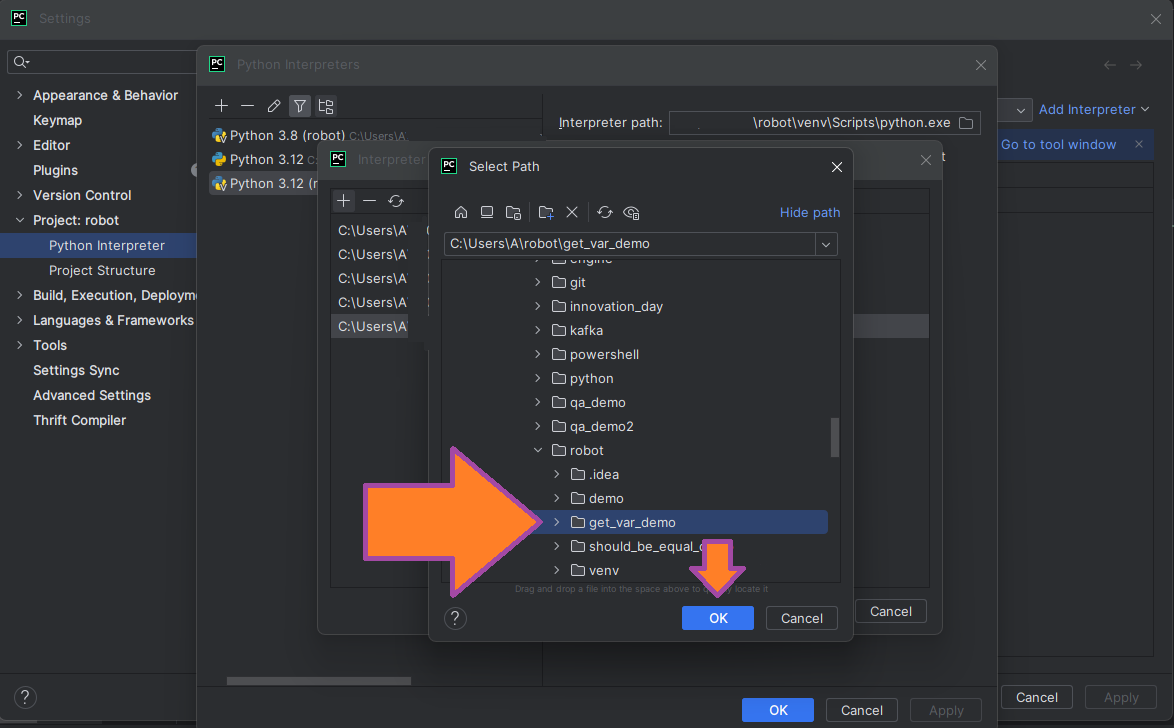Image resolution: width=1174 pixels, height=728 pixels.
Task: Expand Version Control settings
Action: 19,195
